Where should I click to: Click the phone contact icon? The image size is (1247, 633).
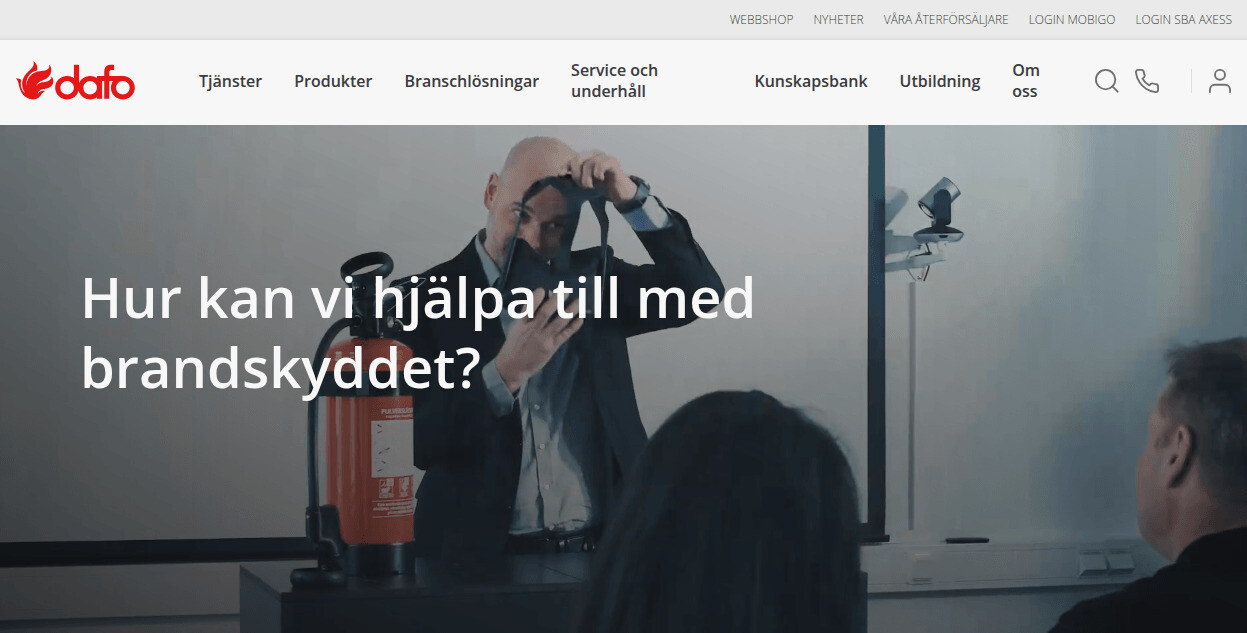(x=1147, y=81)
